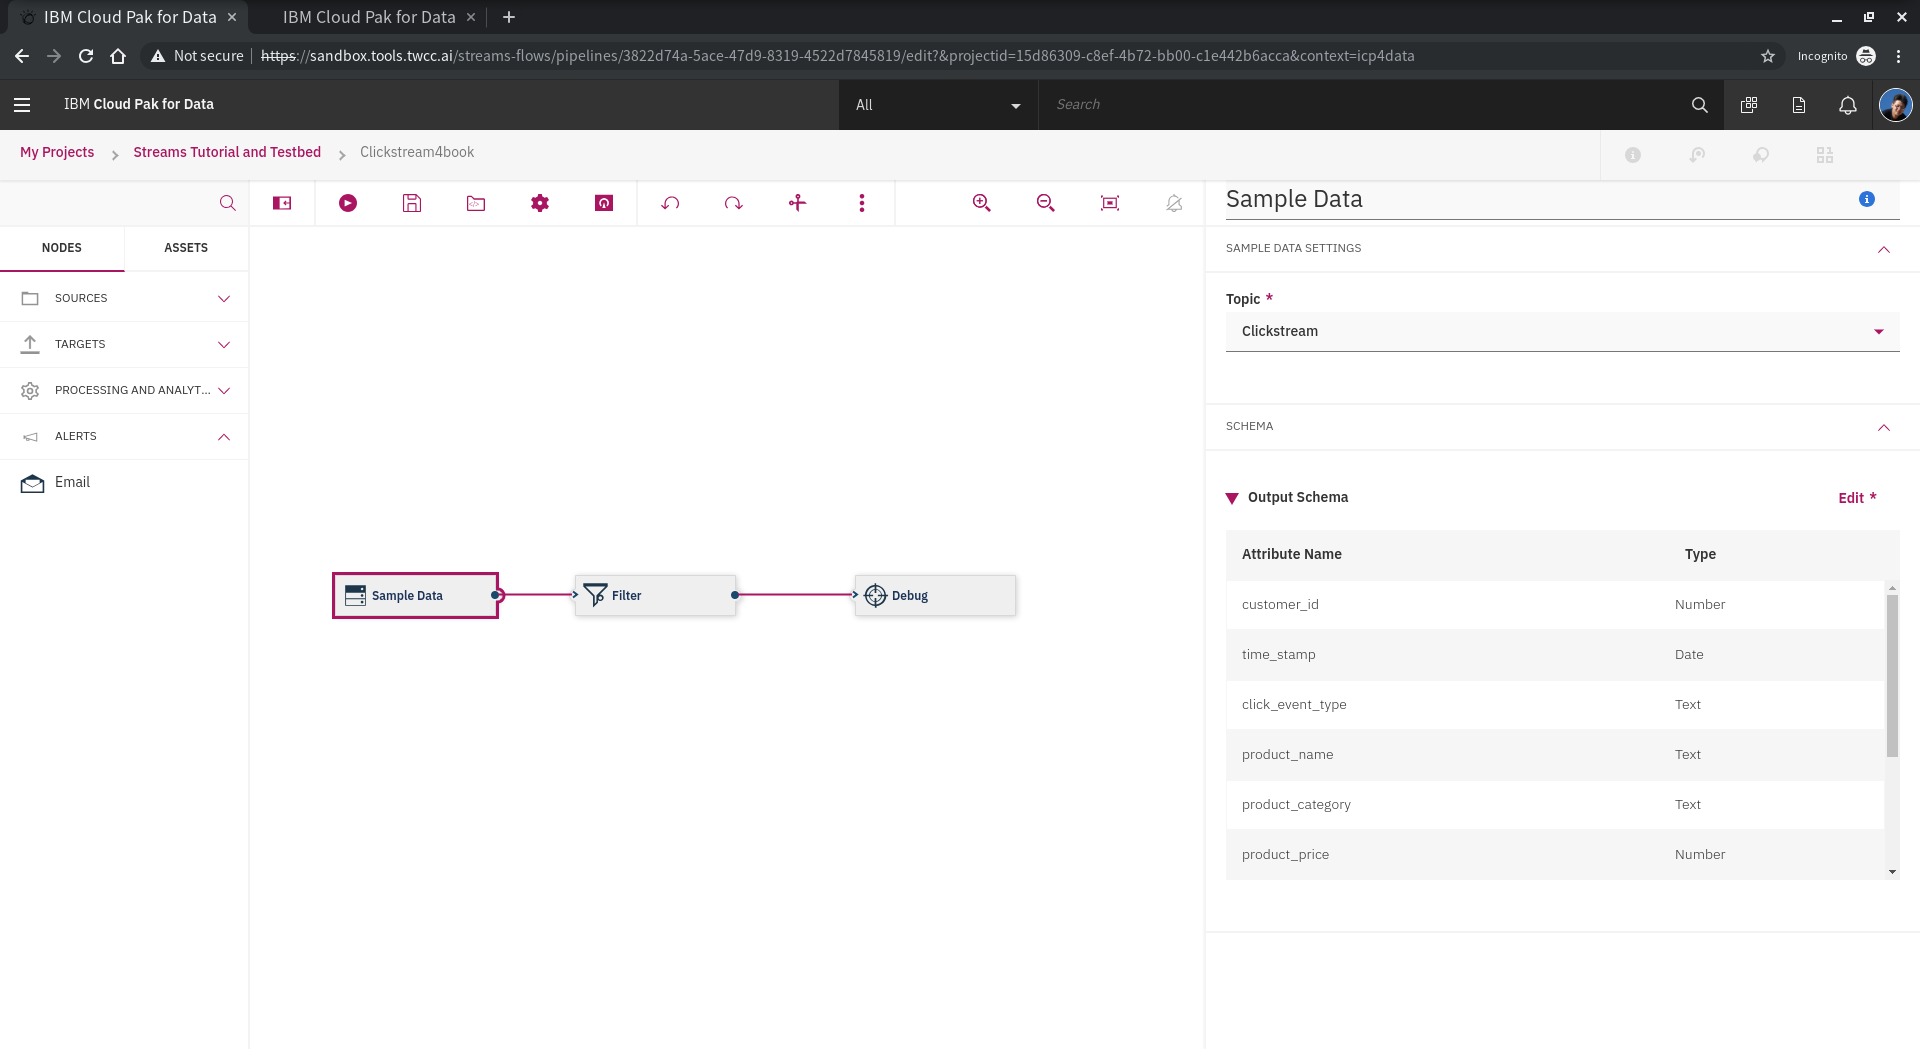The image size is (1920, 1049).
Task: Save the flow with the floppy disk icon
Action: 412,203
